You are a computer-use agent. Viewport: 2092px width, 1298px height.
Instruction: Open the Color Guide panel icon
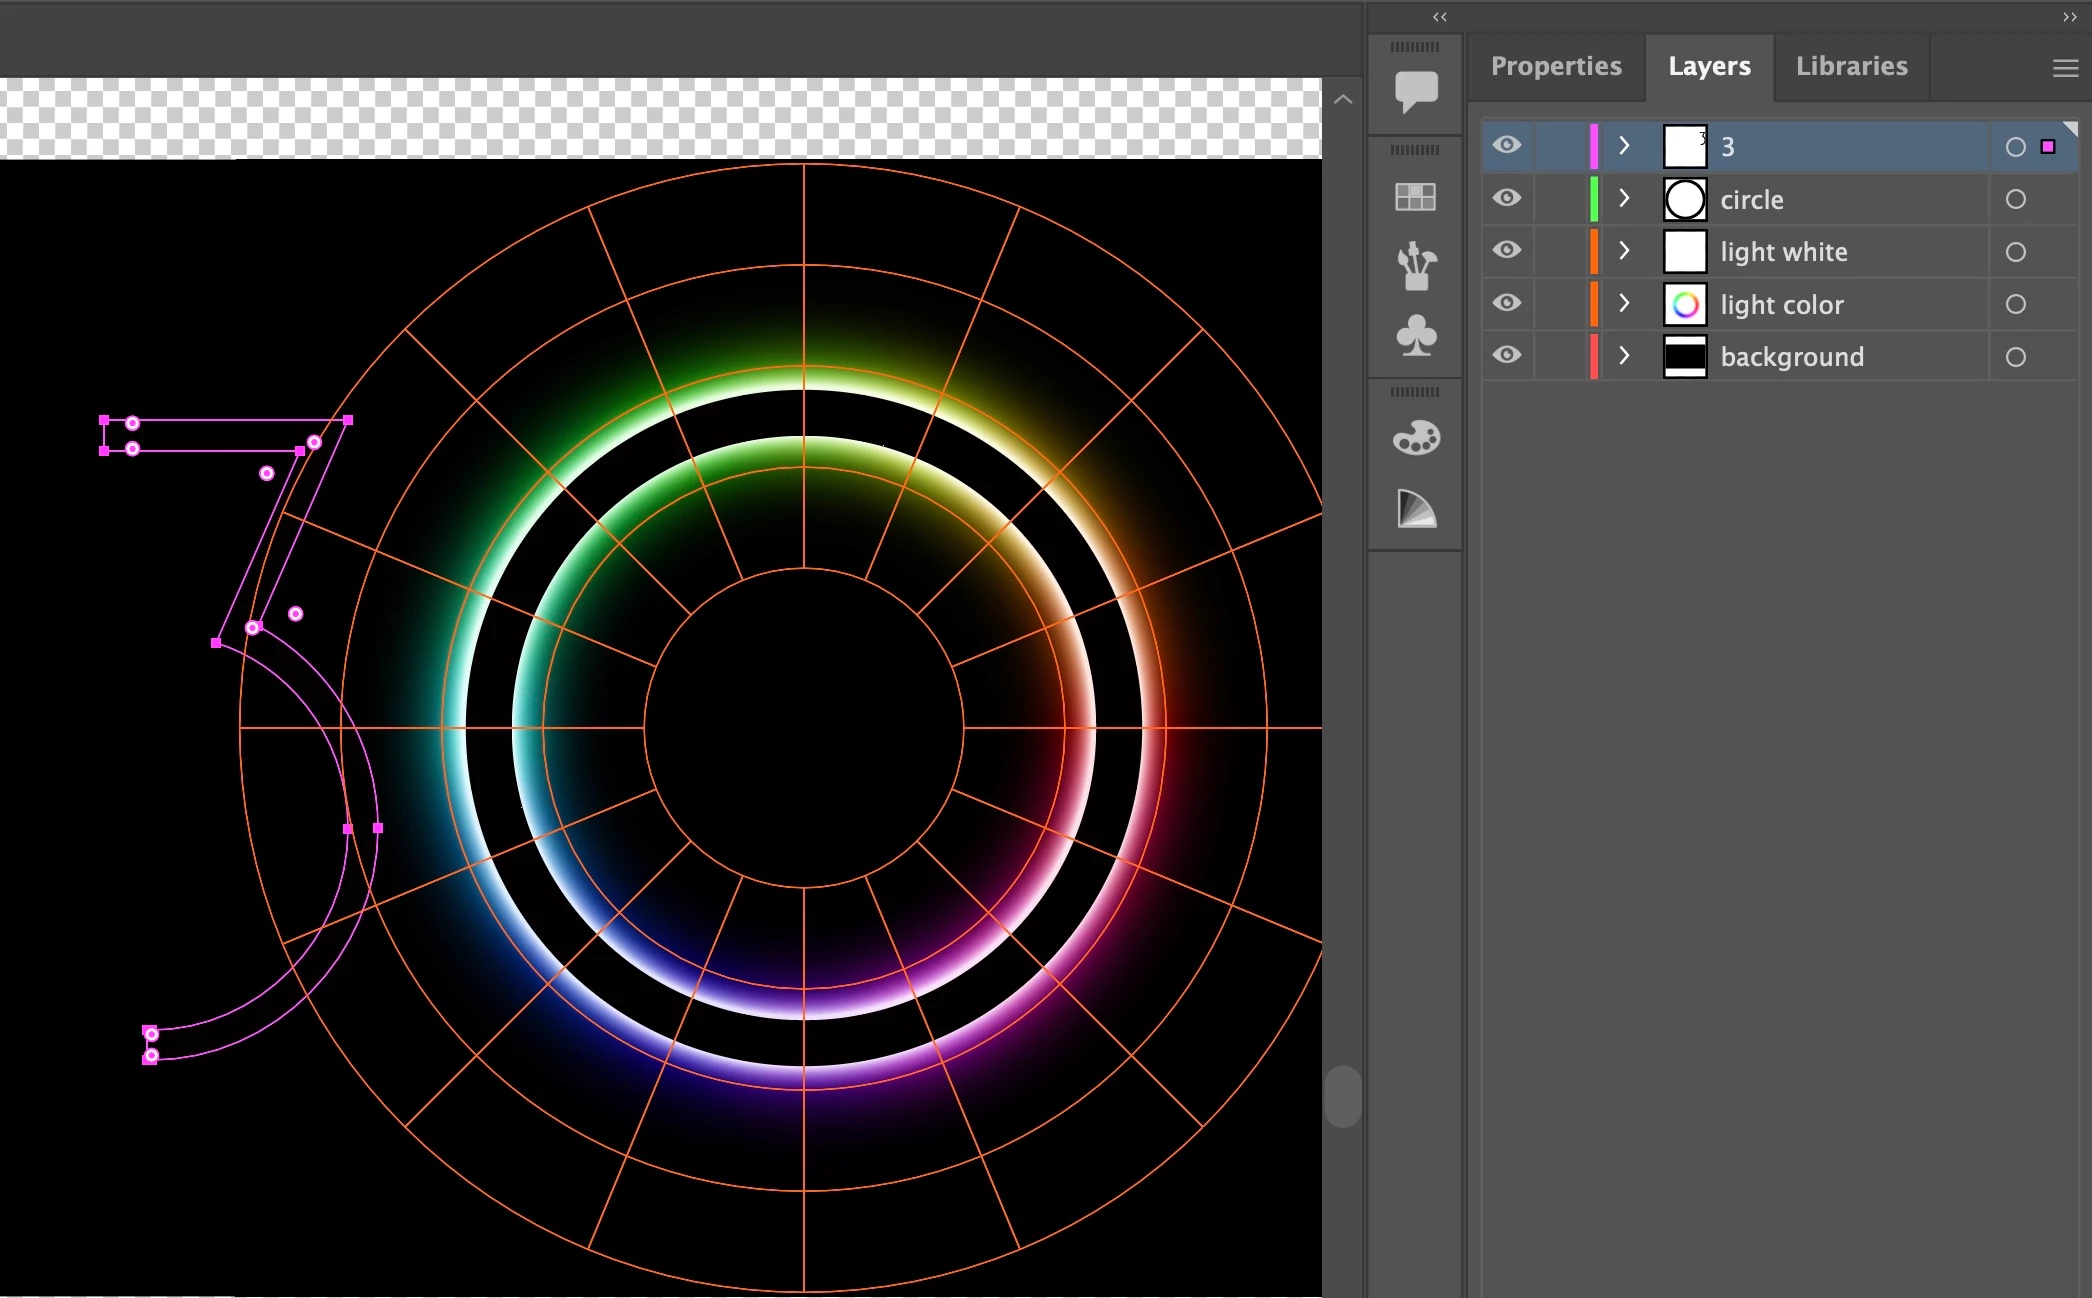1416,509
